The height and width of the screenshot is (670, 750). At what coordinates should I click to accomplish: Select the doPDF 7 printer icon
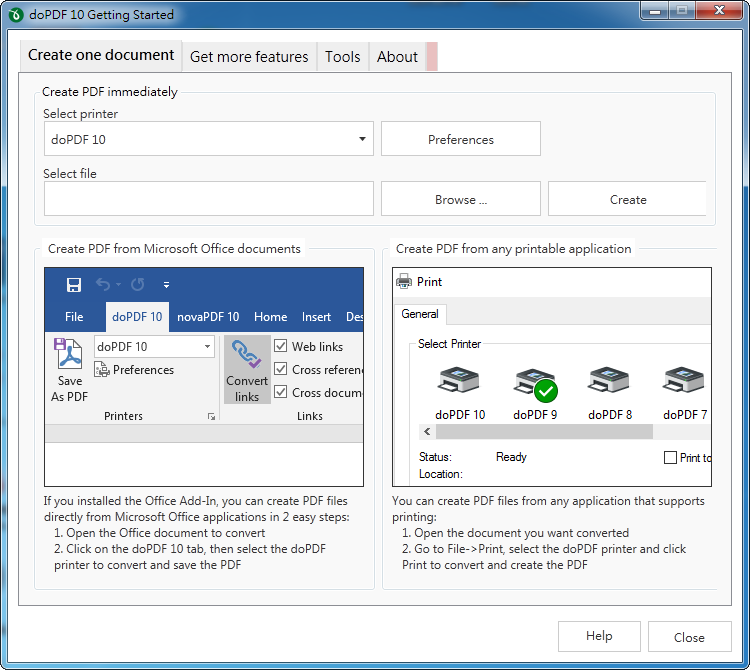click(x=683, y=380)
